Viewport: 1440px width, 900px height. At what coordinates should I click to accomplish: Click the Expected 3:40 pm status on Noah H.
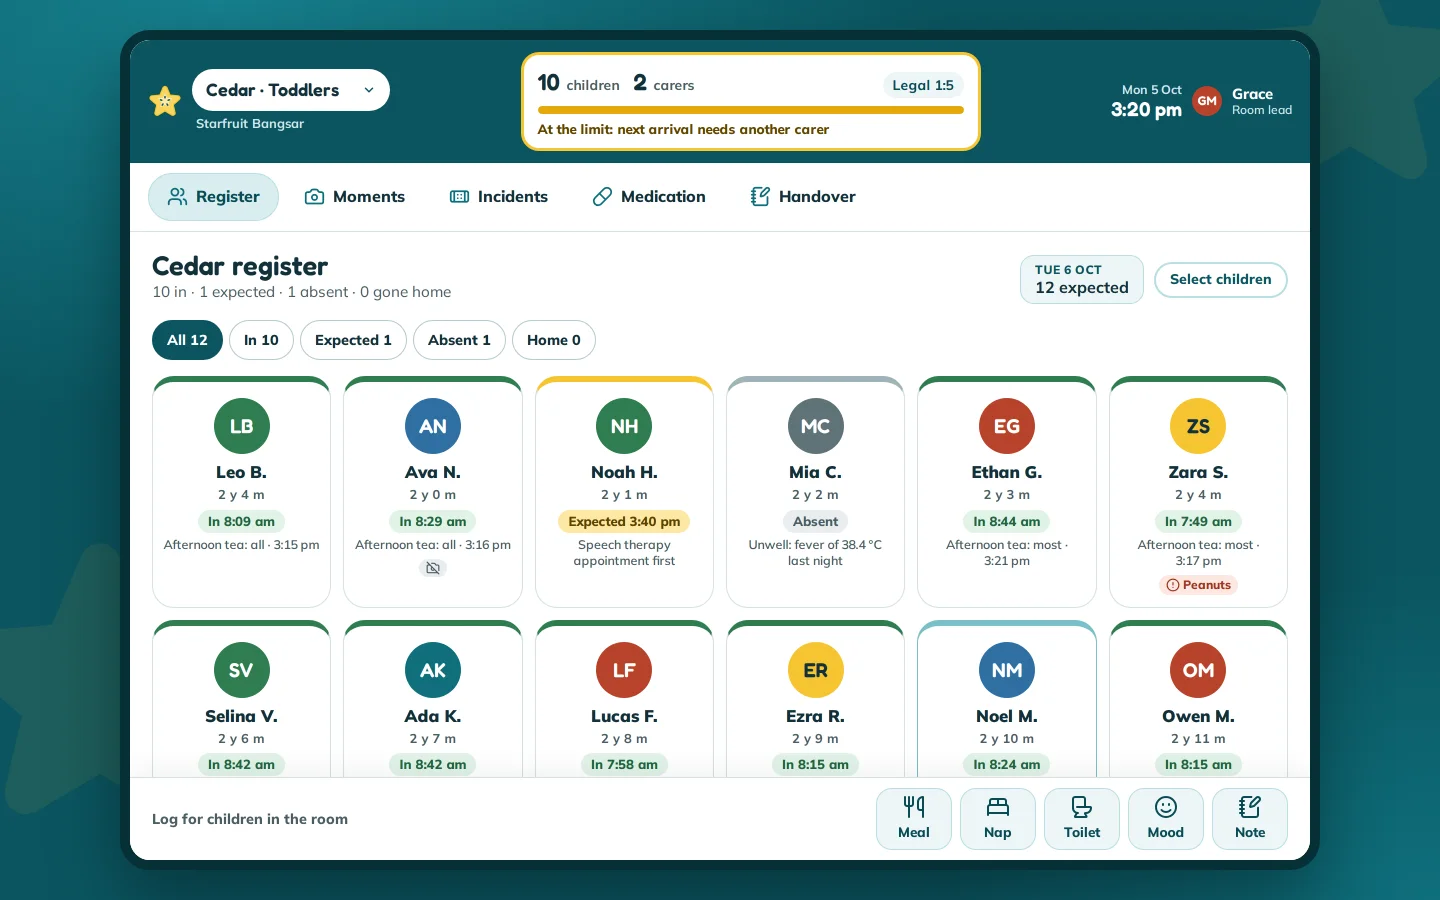[x=624, y=521]
